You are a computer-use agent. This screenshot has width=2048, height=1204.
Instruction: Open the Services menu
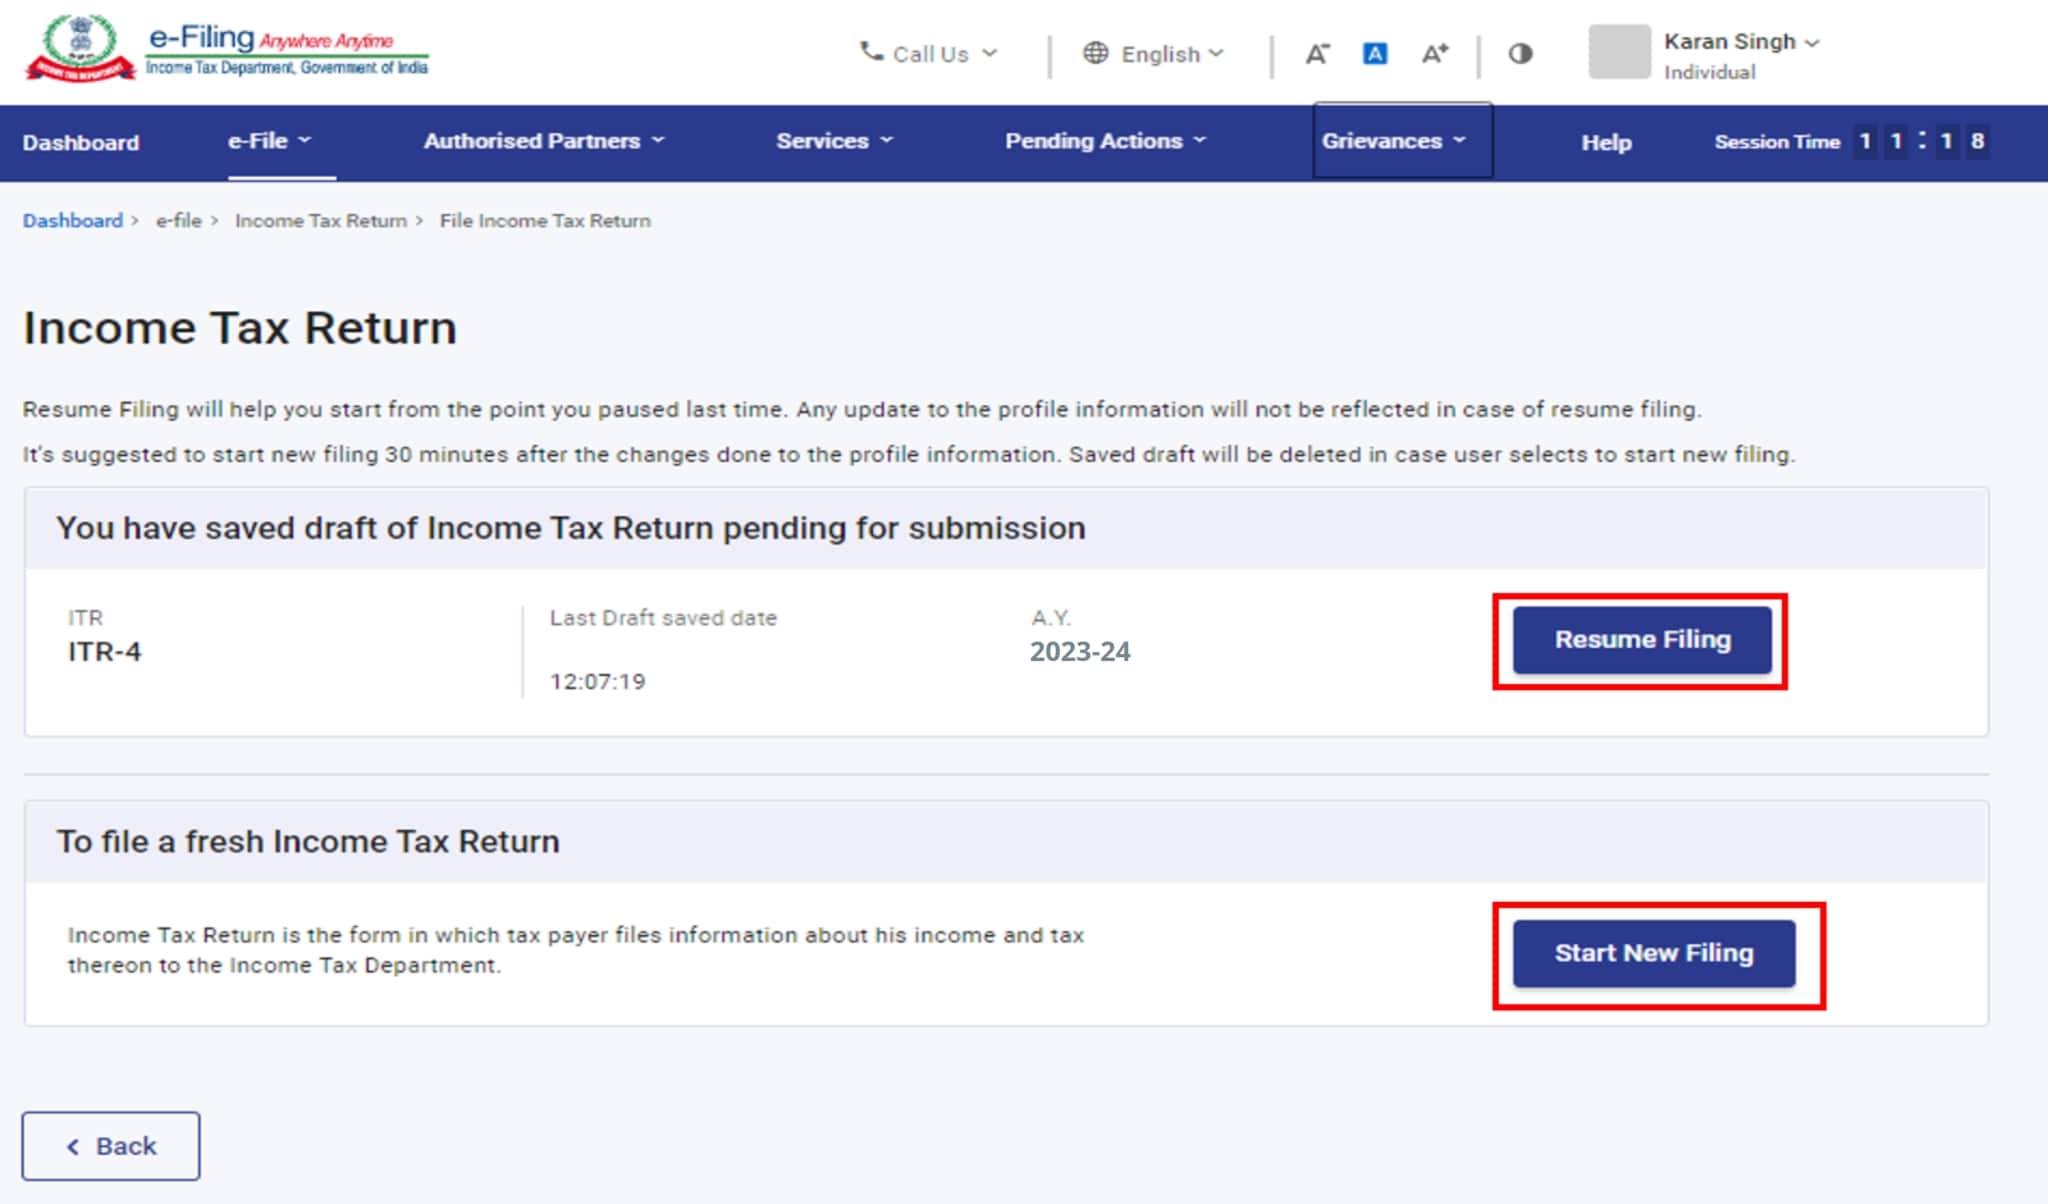[834, 141]
